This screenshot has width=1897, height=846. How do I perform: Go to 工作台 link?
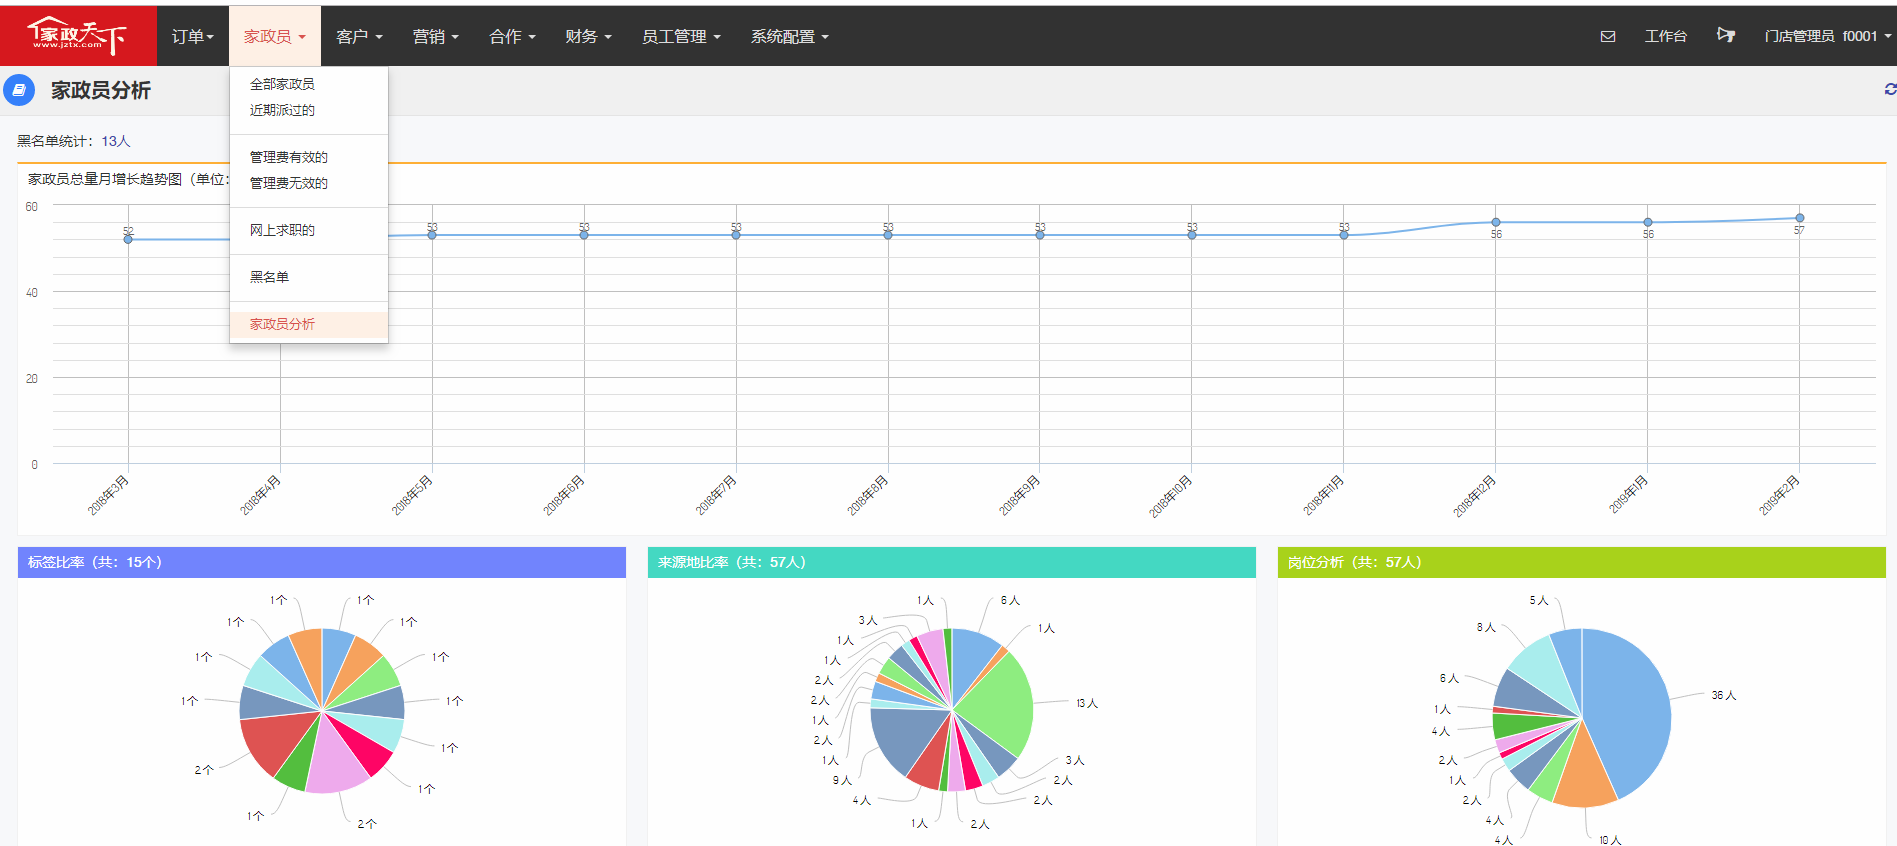click(x=1666, y=37)
